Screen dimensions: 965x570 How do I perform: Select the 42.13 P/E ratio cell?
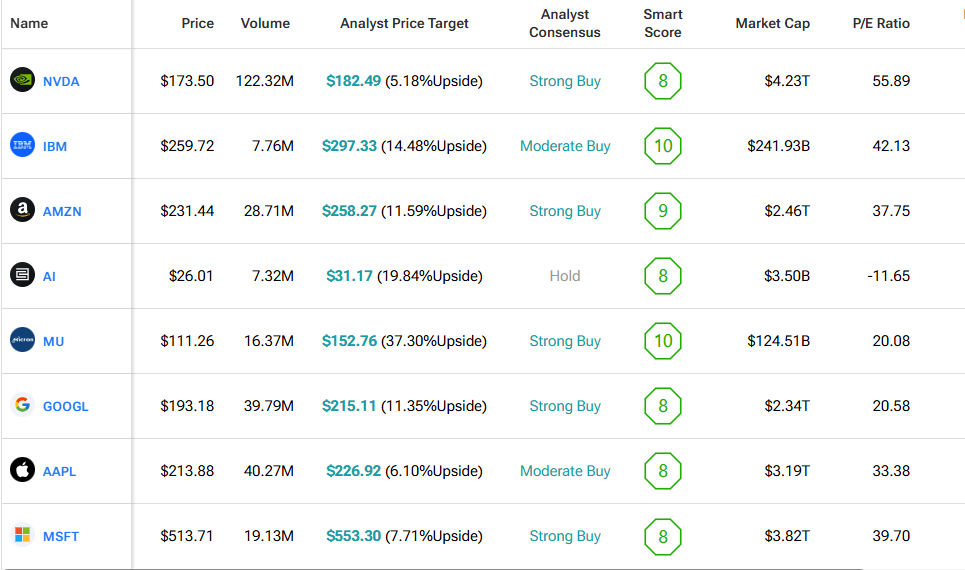click(x=891, y=146)
